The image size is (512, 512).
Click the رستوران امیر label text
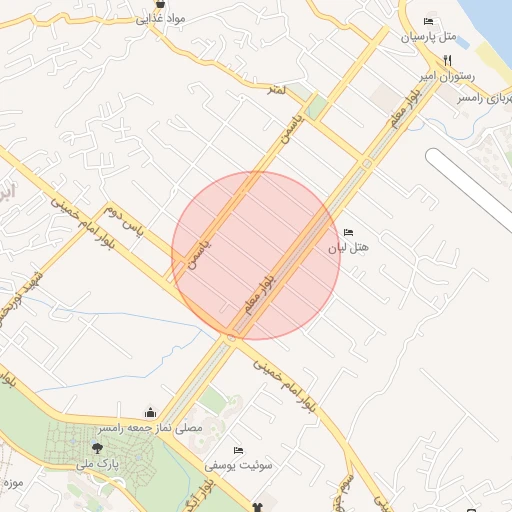pyautogui.click(x=447, y=77)
